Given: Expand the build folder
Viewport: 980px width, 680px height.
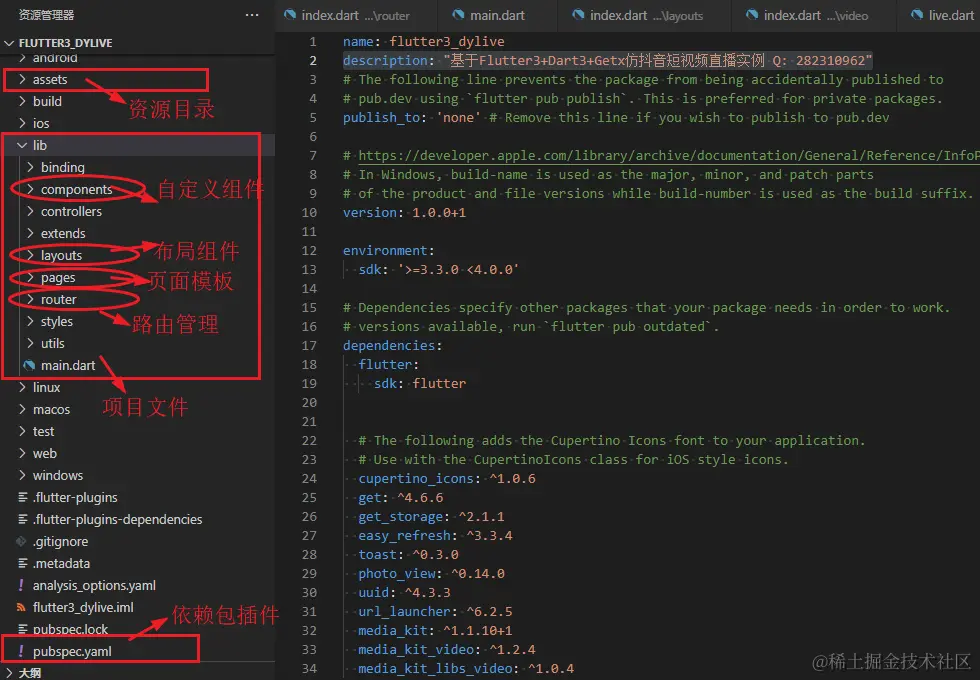Looking at the screenshot, I should click(22, 101).
